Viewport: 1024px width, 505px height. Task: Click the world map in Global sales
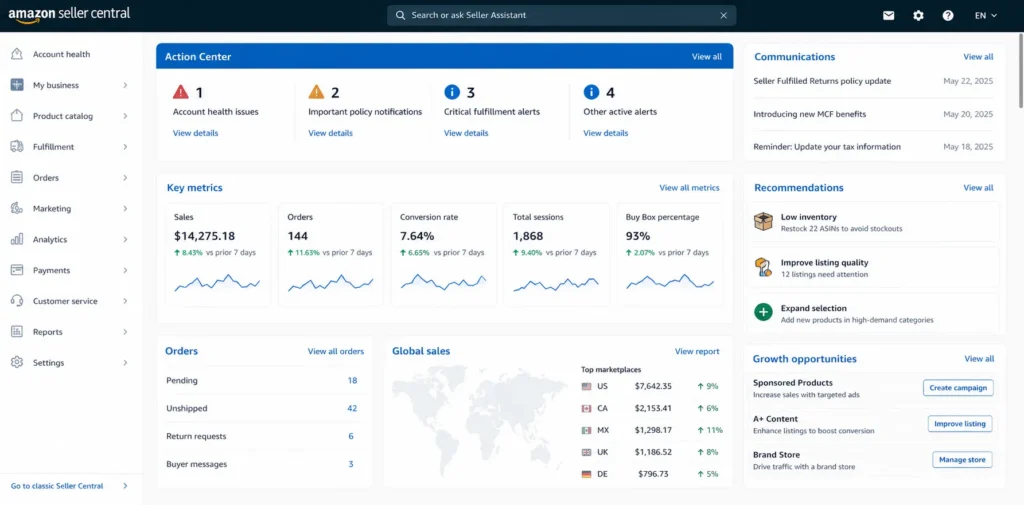coord(478,423)
